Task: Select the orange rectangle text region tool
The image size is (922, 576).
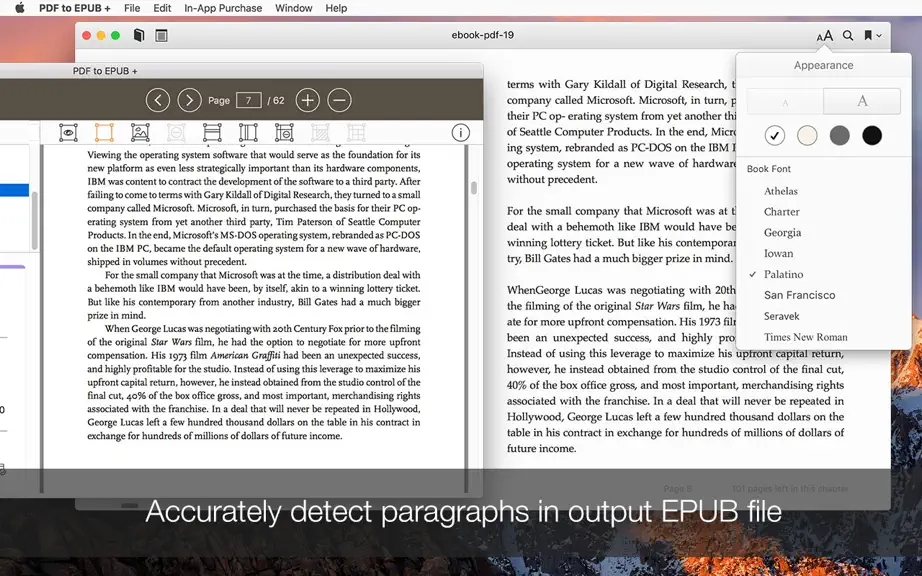Action: [104, 133]
